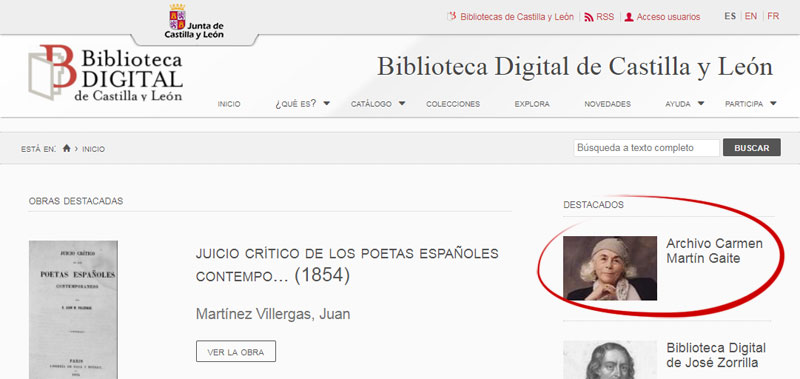Click the VER LA OBRA button
800x379 pixels.
click(x=236, y=351)
